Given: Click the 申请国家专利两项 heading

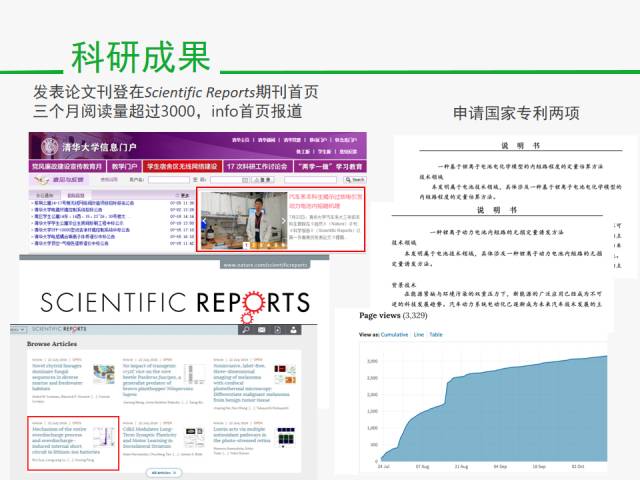Looking at the screenshot, I should [x=516, y=113].
